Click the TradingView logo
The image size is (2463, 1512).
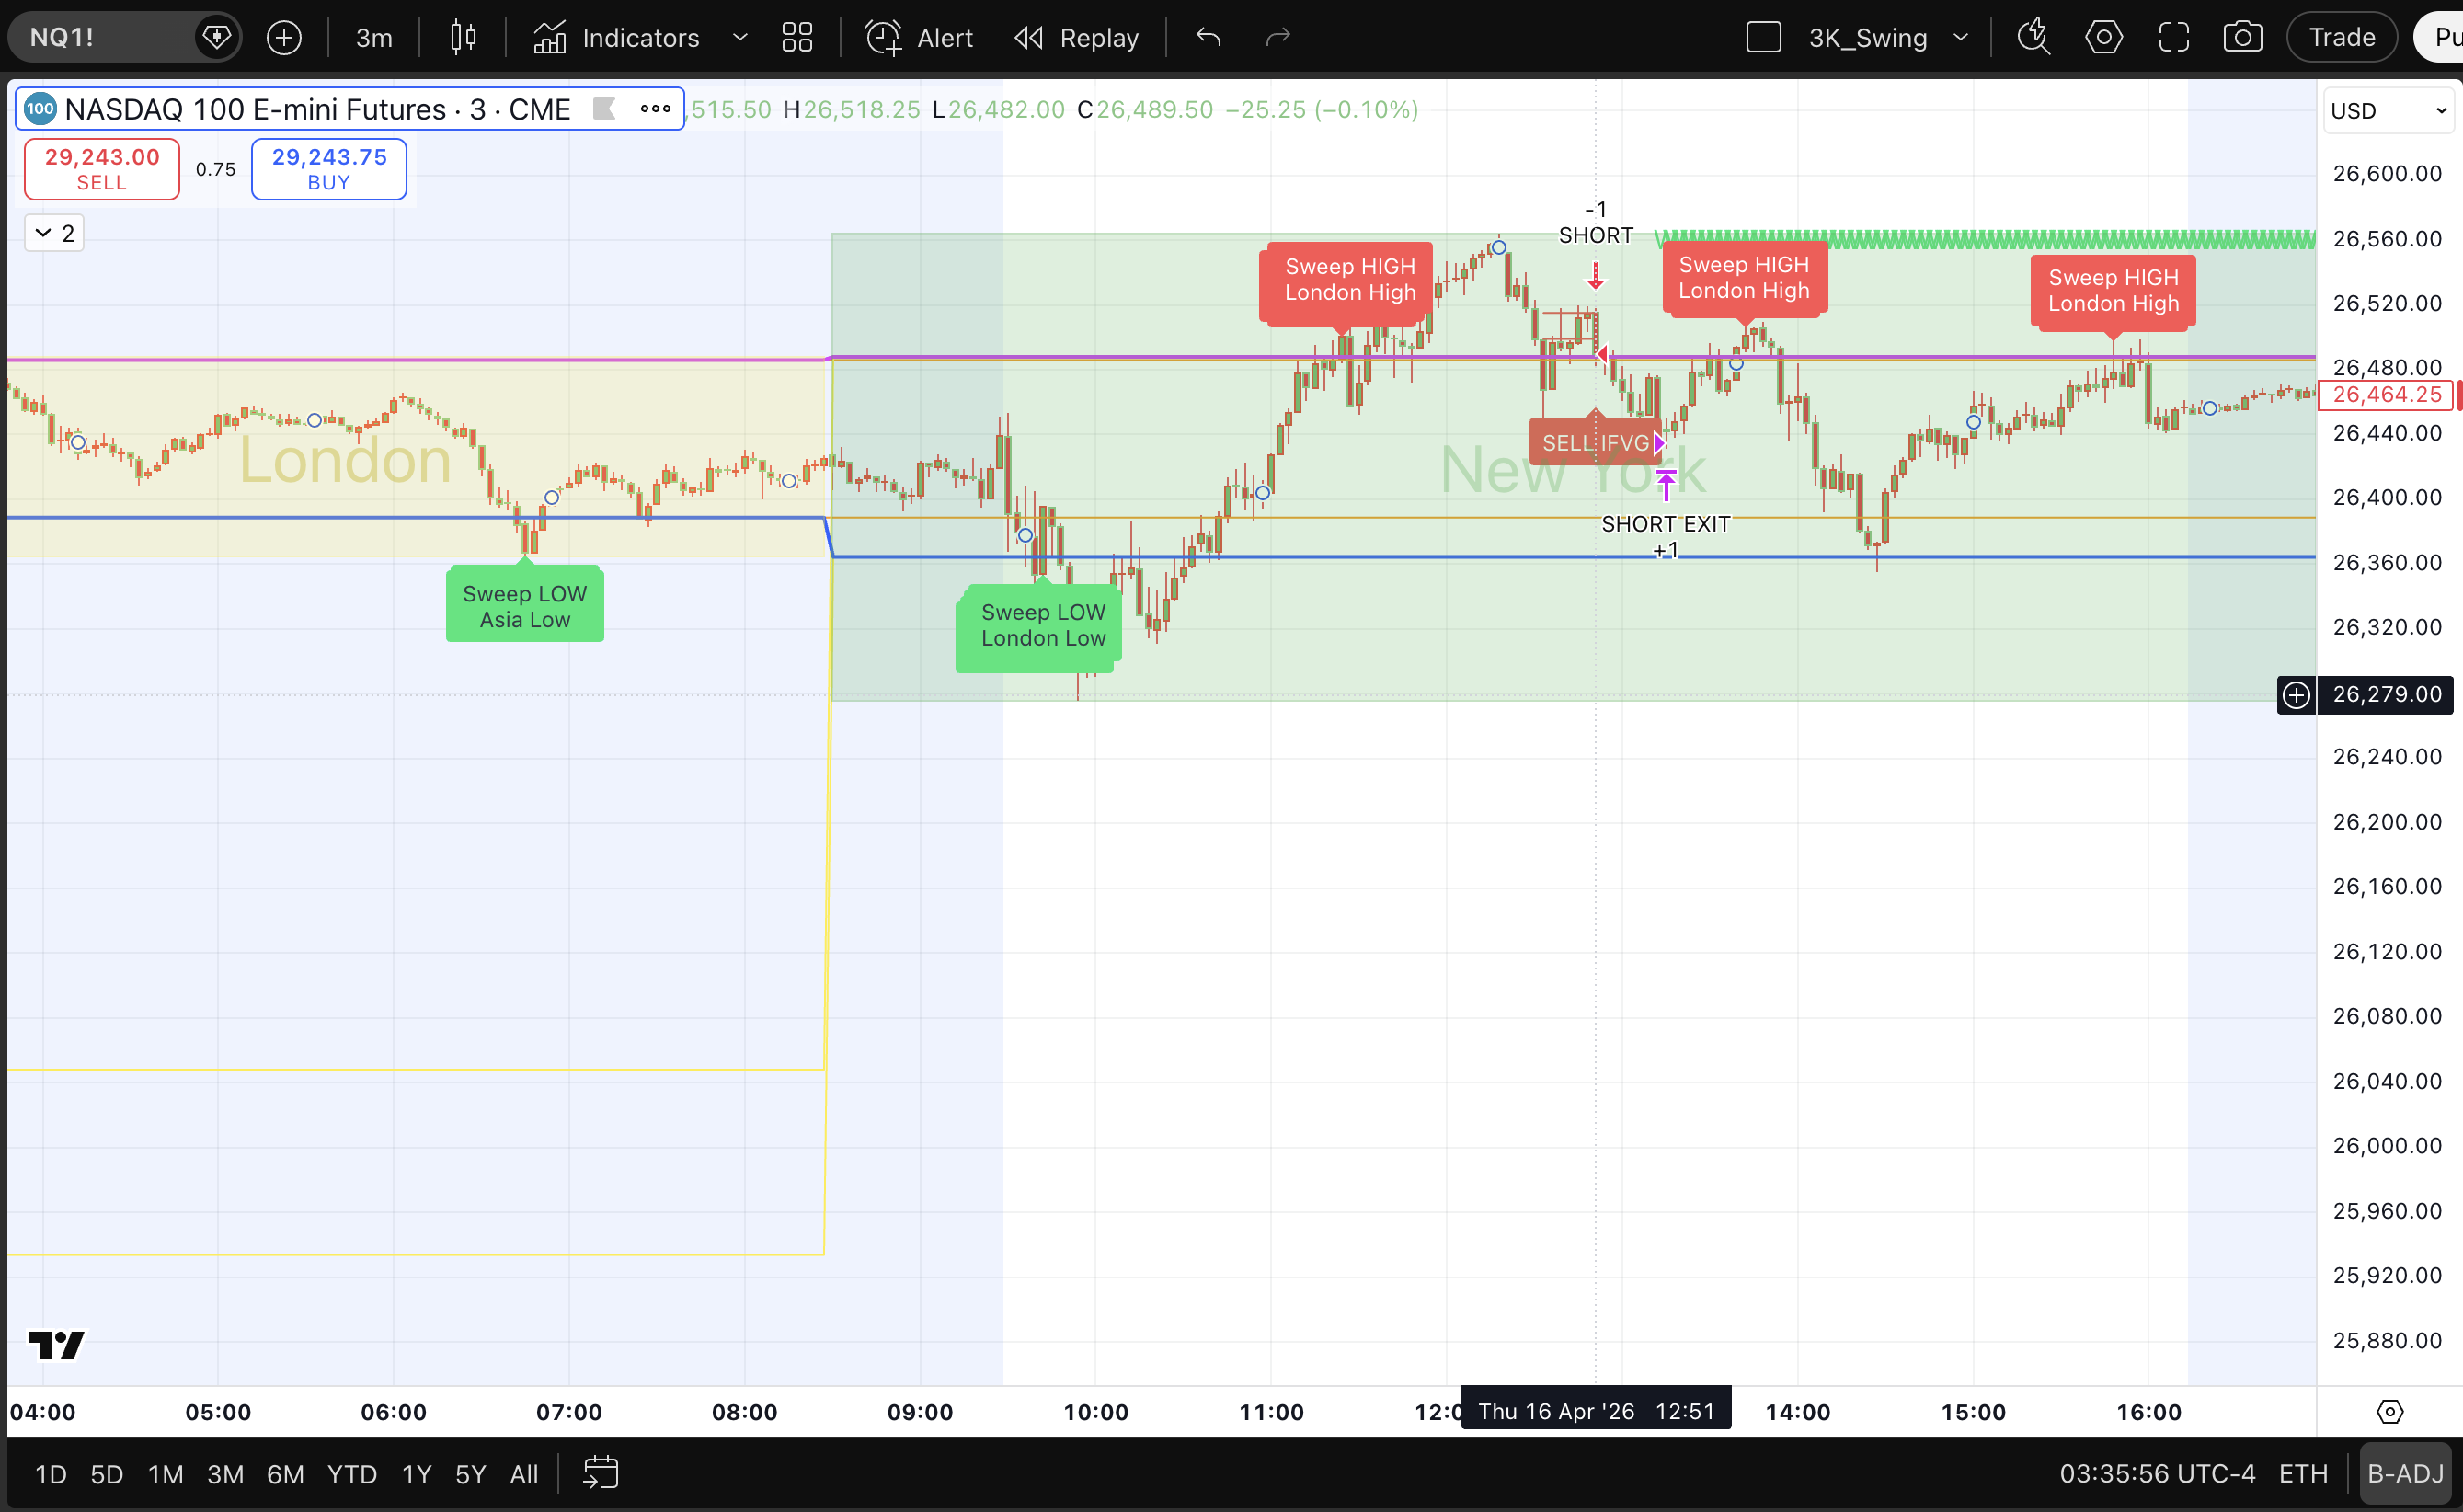tap(56, 1345)
